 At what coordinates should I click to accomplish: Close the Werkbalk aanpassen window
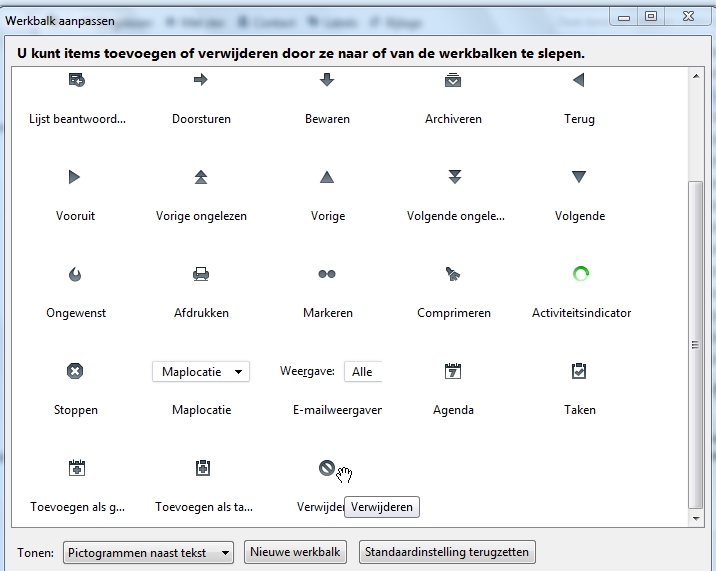pyautogui.click(x=689, y=16)
